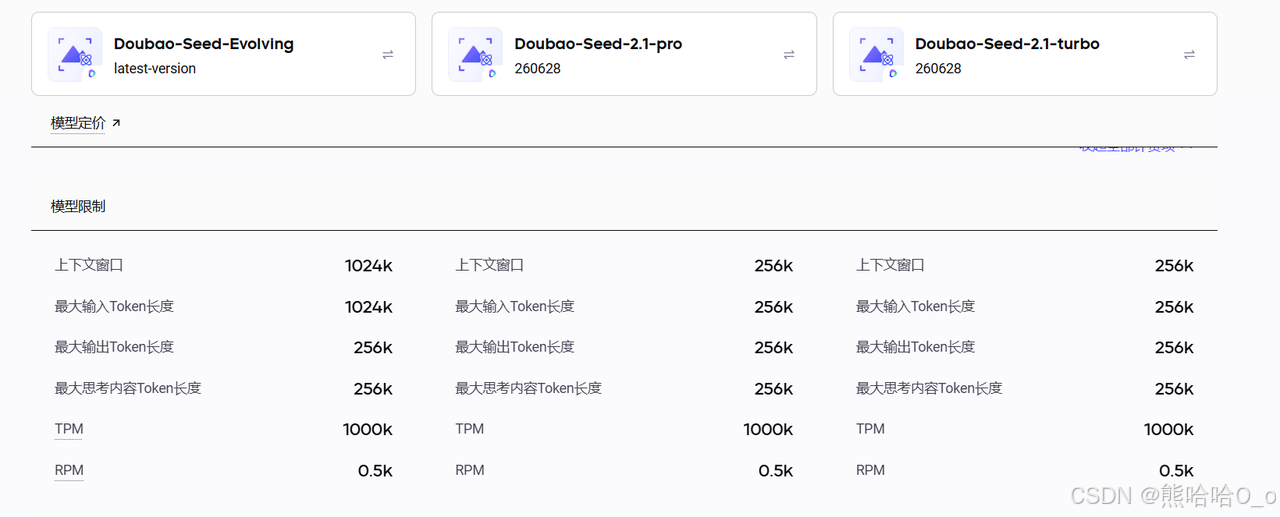Click 最大思考内容Token长度 label in the right column
Viewport: 1280px width, 517px height.
929,388
